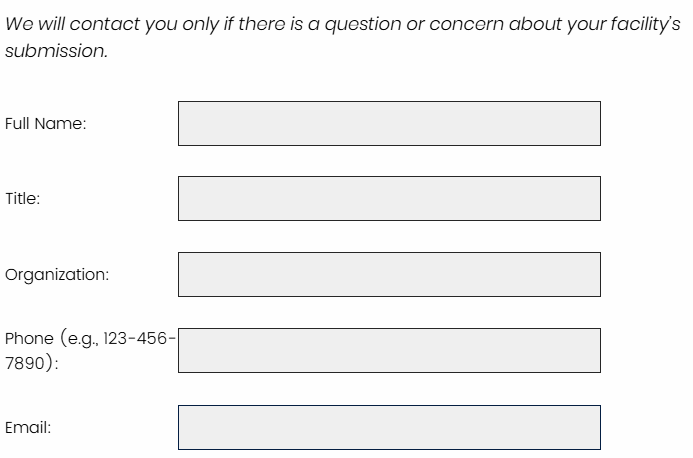Click the word 'submission.' in the notice
The image size is (693, 458).
tap(56, 51)
